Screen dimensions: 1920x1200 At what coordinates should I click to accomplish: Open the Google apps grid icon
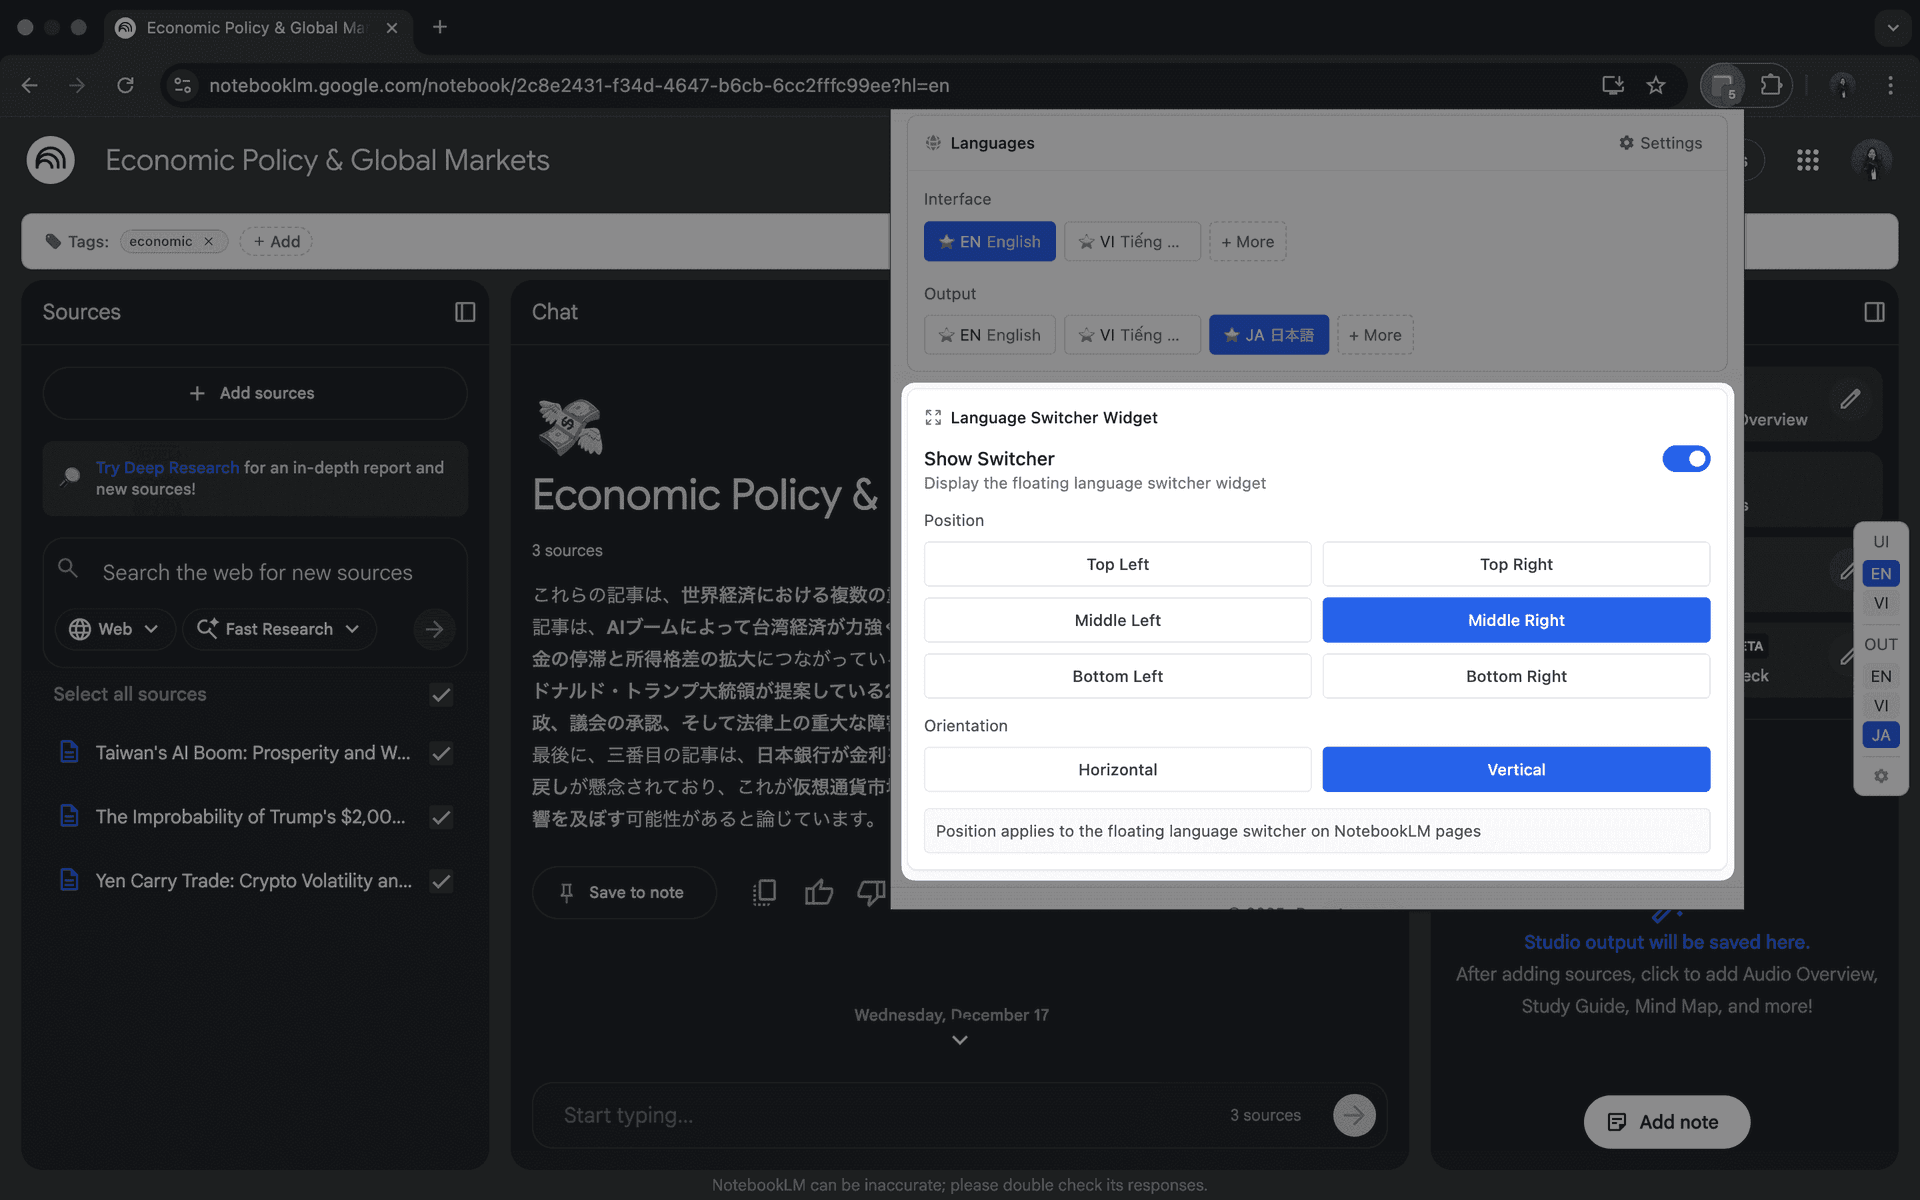click(1807, 160)
